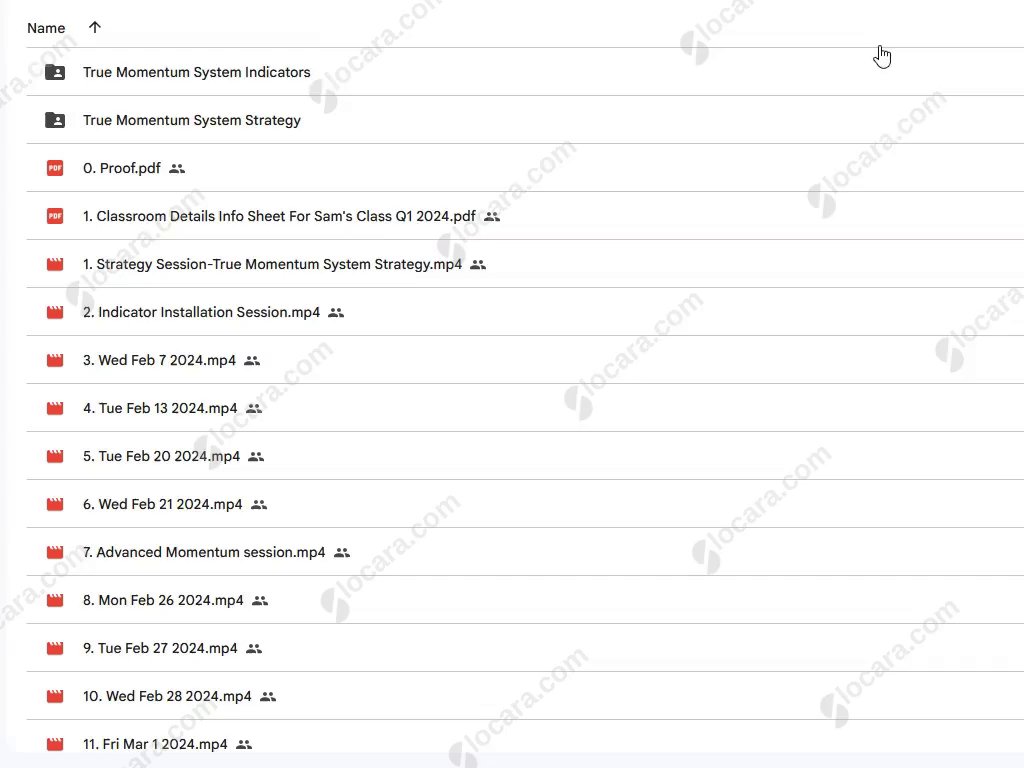Select file name 5. Tue Feb 20 2024.mp4
Screen dimensions: 1024x768
click(x=161, y=456)
